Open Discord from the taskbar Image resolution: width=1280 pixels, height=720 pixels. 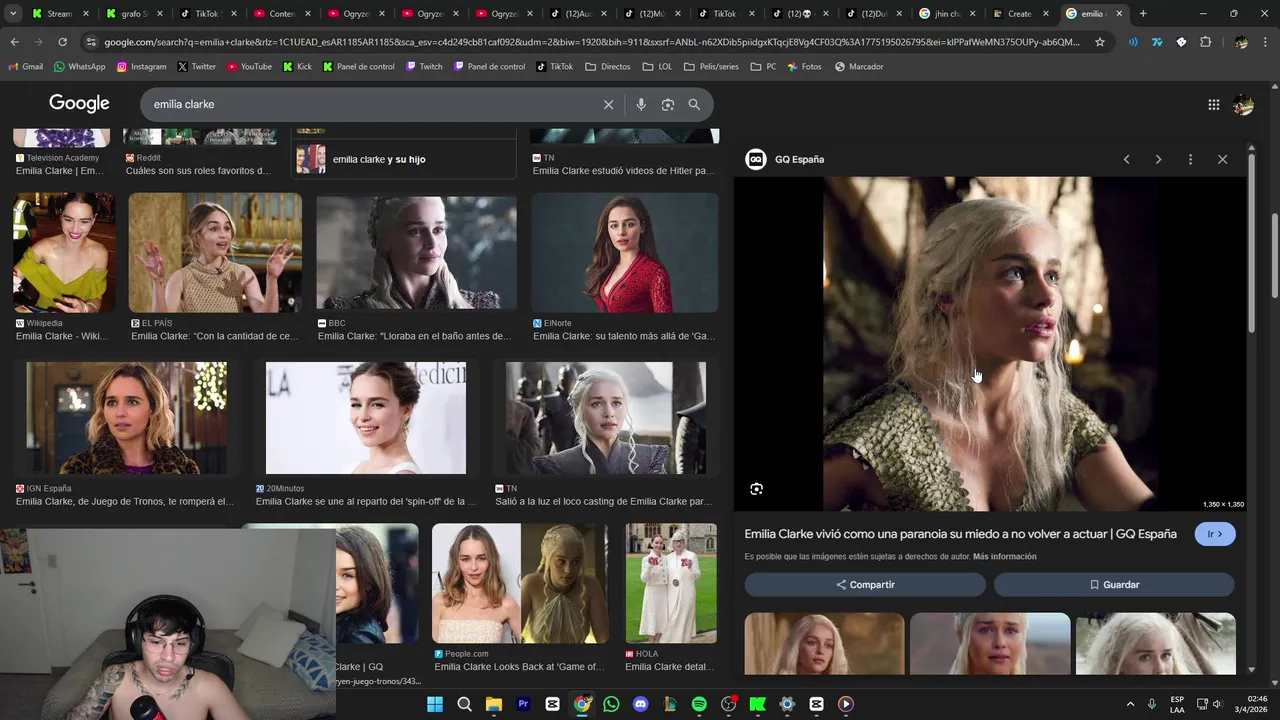point(641,704)
